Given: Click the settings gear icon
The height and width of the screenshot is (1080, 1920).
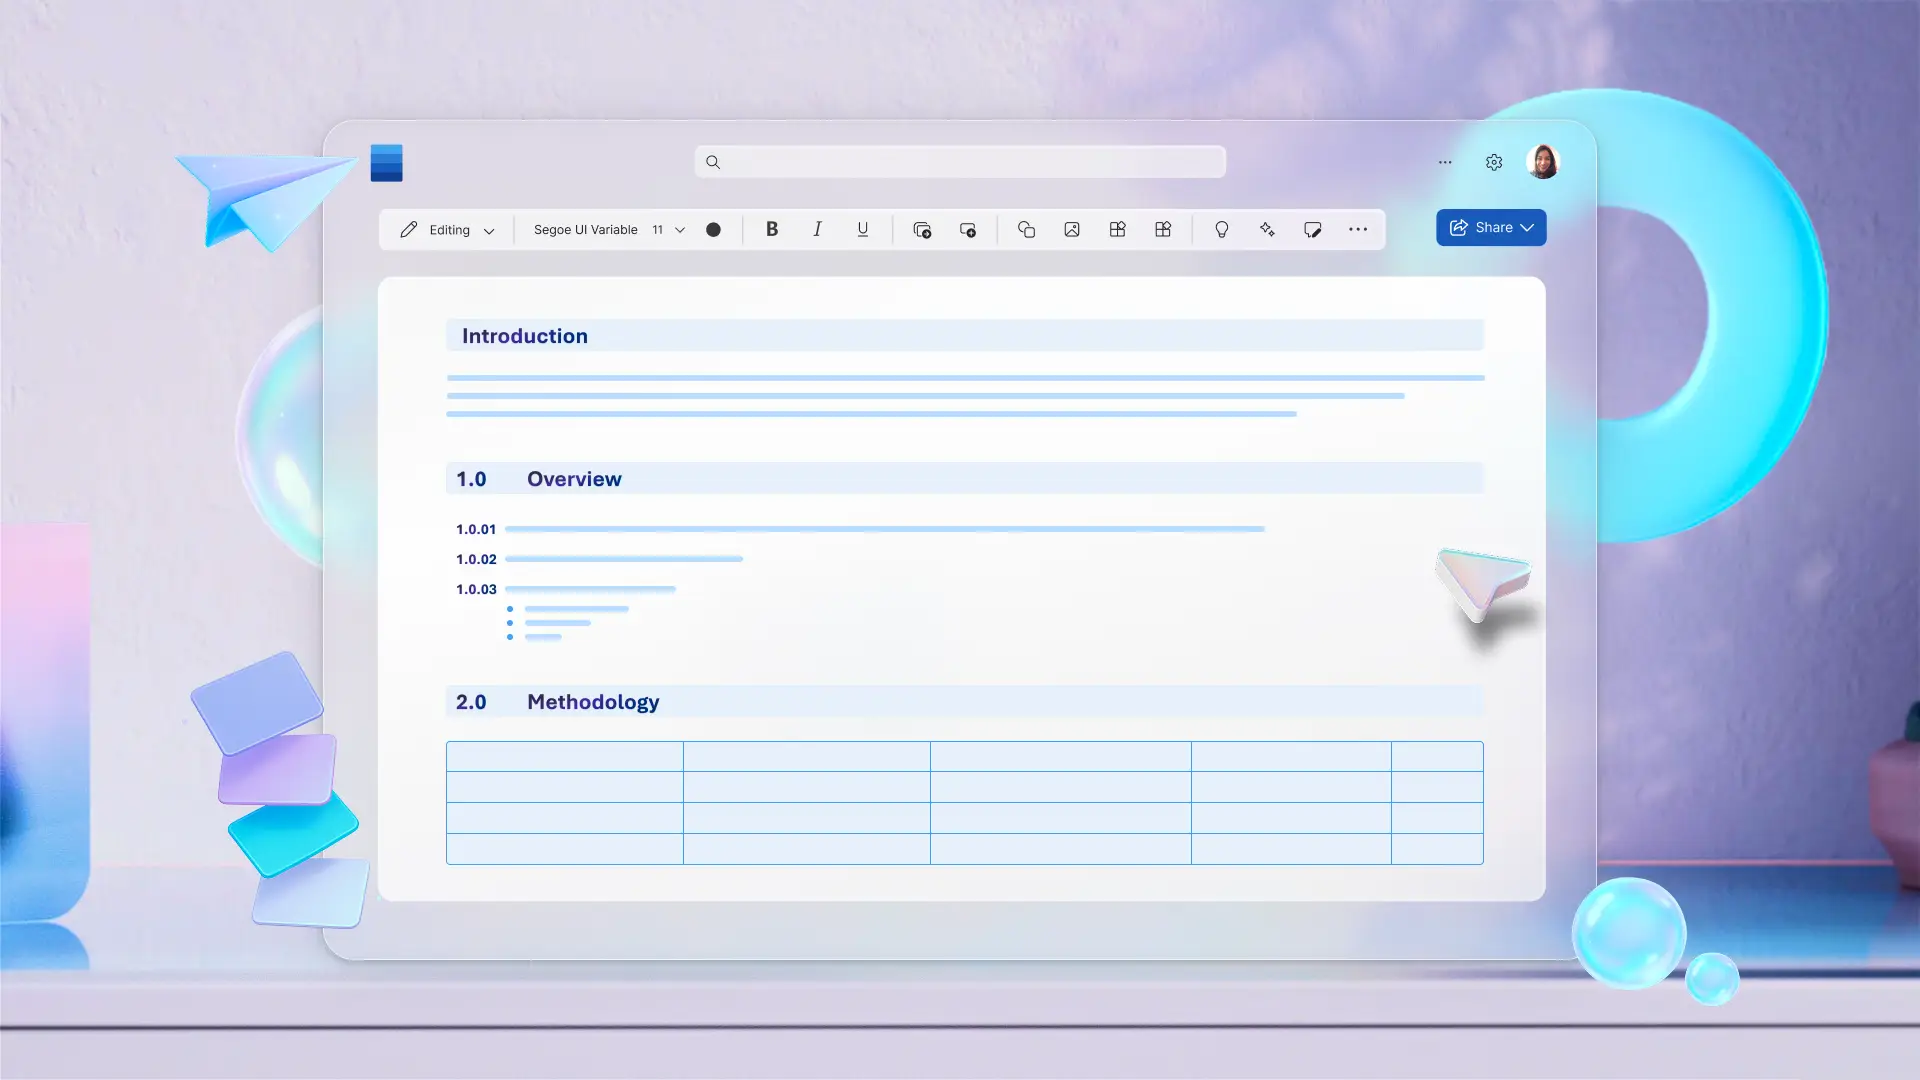Looking at the screenshot, I should click(1493, 162).
